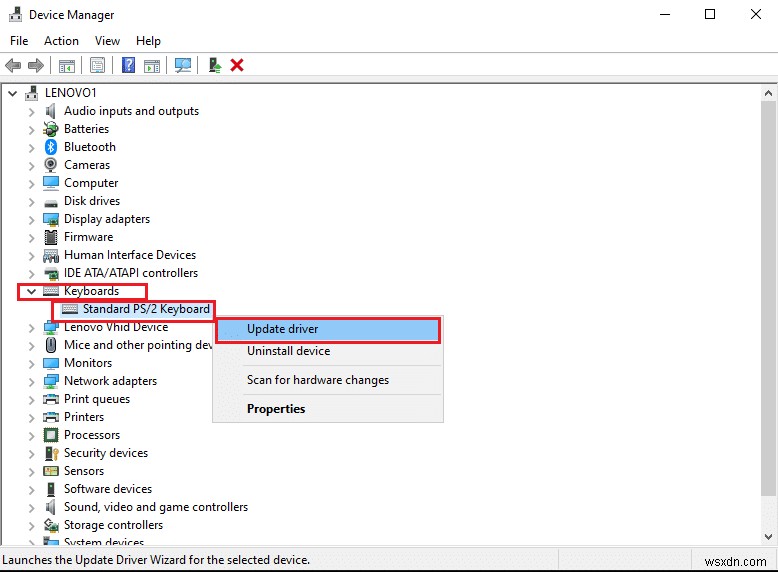Image resolution: width=778 pixels, height=572 pixels.
Task: Click the Network adapters icon
Action: point(51,381)
